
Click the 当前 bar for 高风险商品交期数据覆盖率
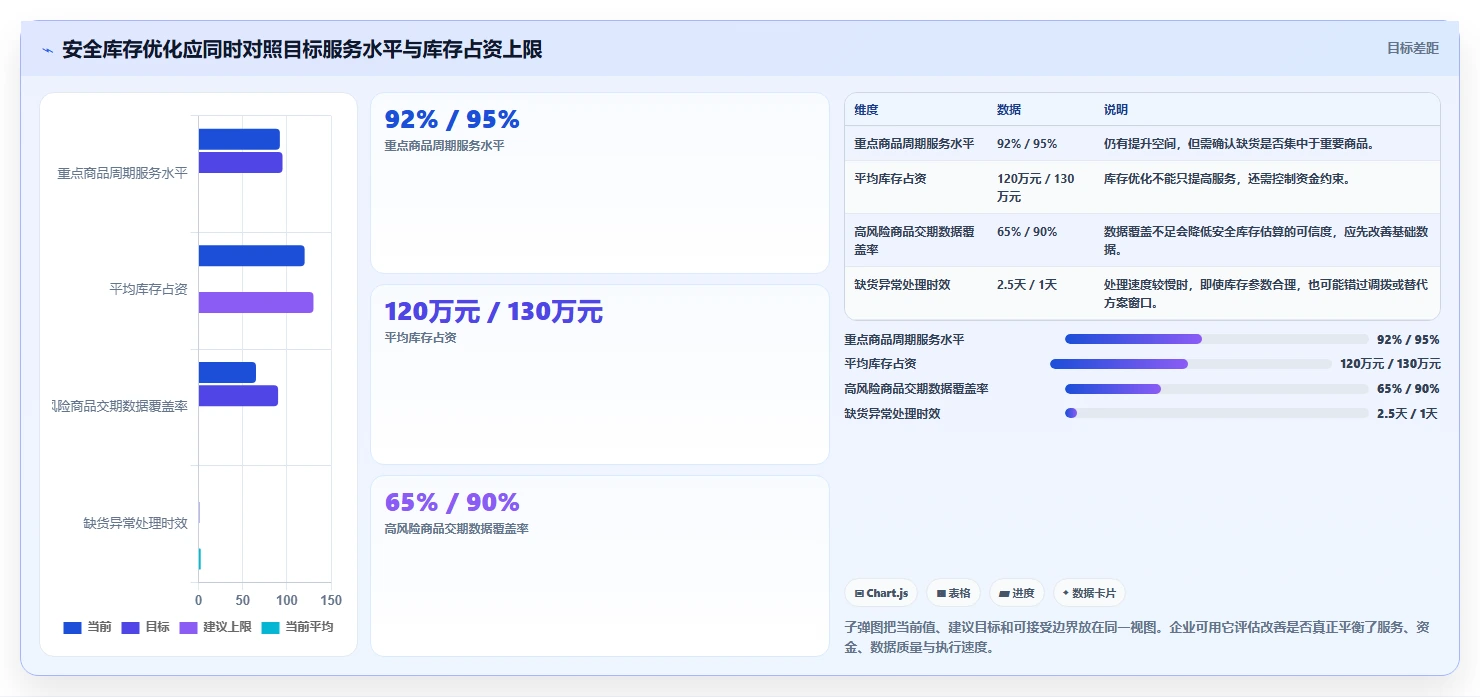coord(227,372)
